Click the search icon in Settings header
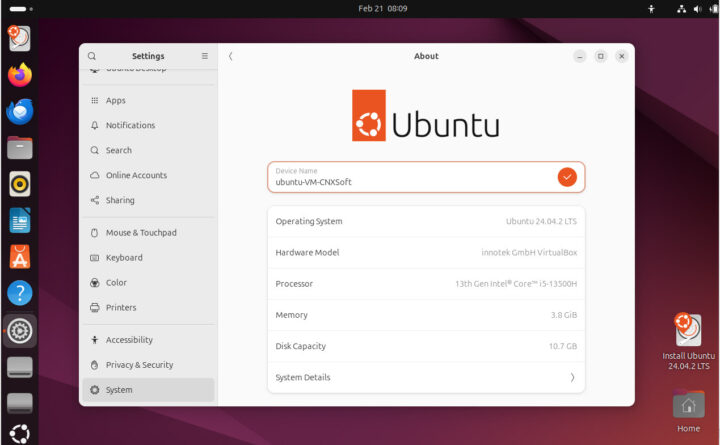 [92, 57]
